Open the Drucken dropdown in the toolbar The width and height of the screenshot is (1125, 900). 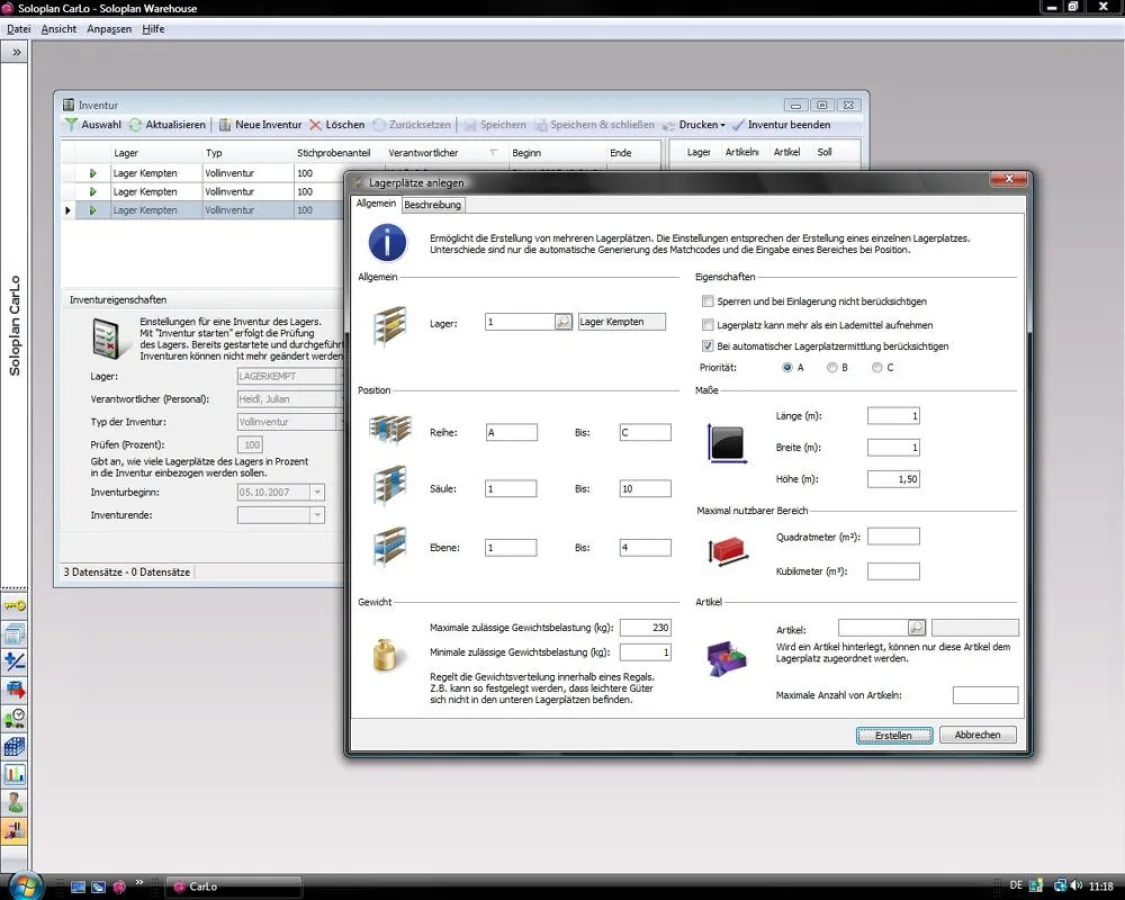pyautogui.click(x=702, y=125)
